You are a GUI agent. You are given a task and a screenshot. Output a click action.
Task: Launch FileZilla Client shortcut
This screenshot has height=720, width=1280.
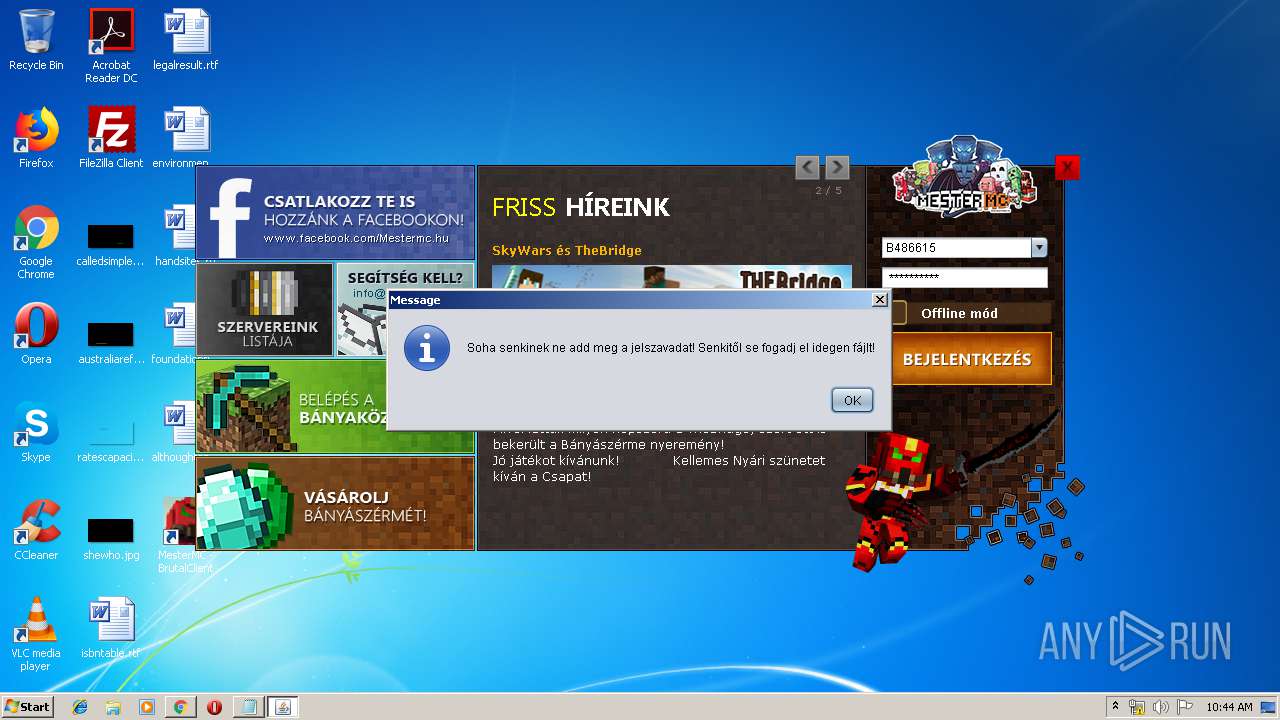coord(111,138)
